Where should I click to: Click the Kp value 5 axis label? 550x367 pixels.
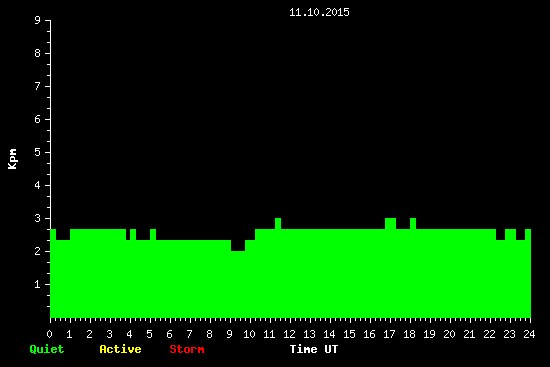pyautogui.click(x=38, y=152)
